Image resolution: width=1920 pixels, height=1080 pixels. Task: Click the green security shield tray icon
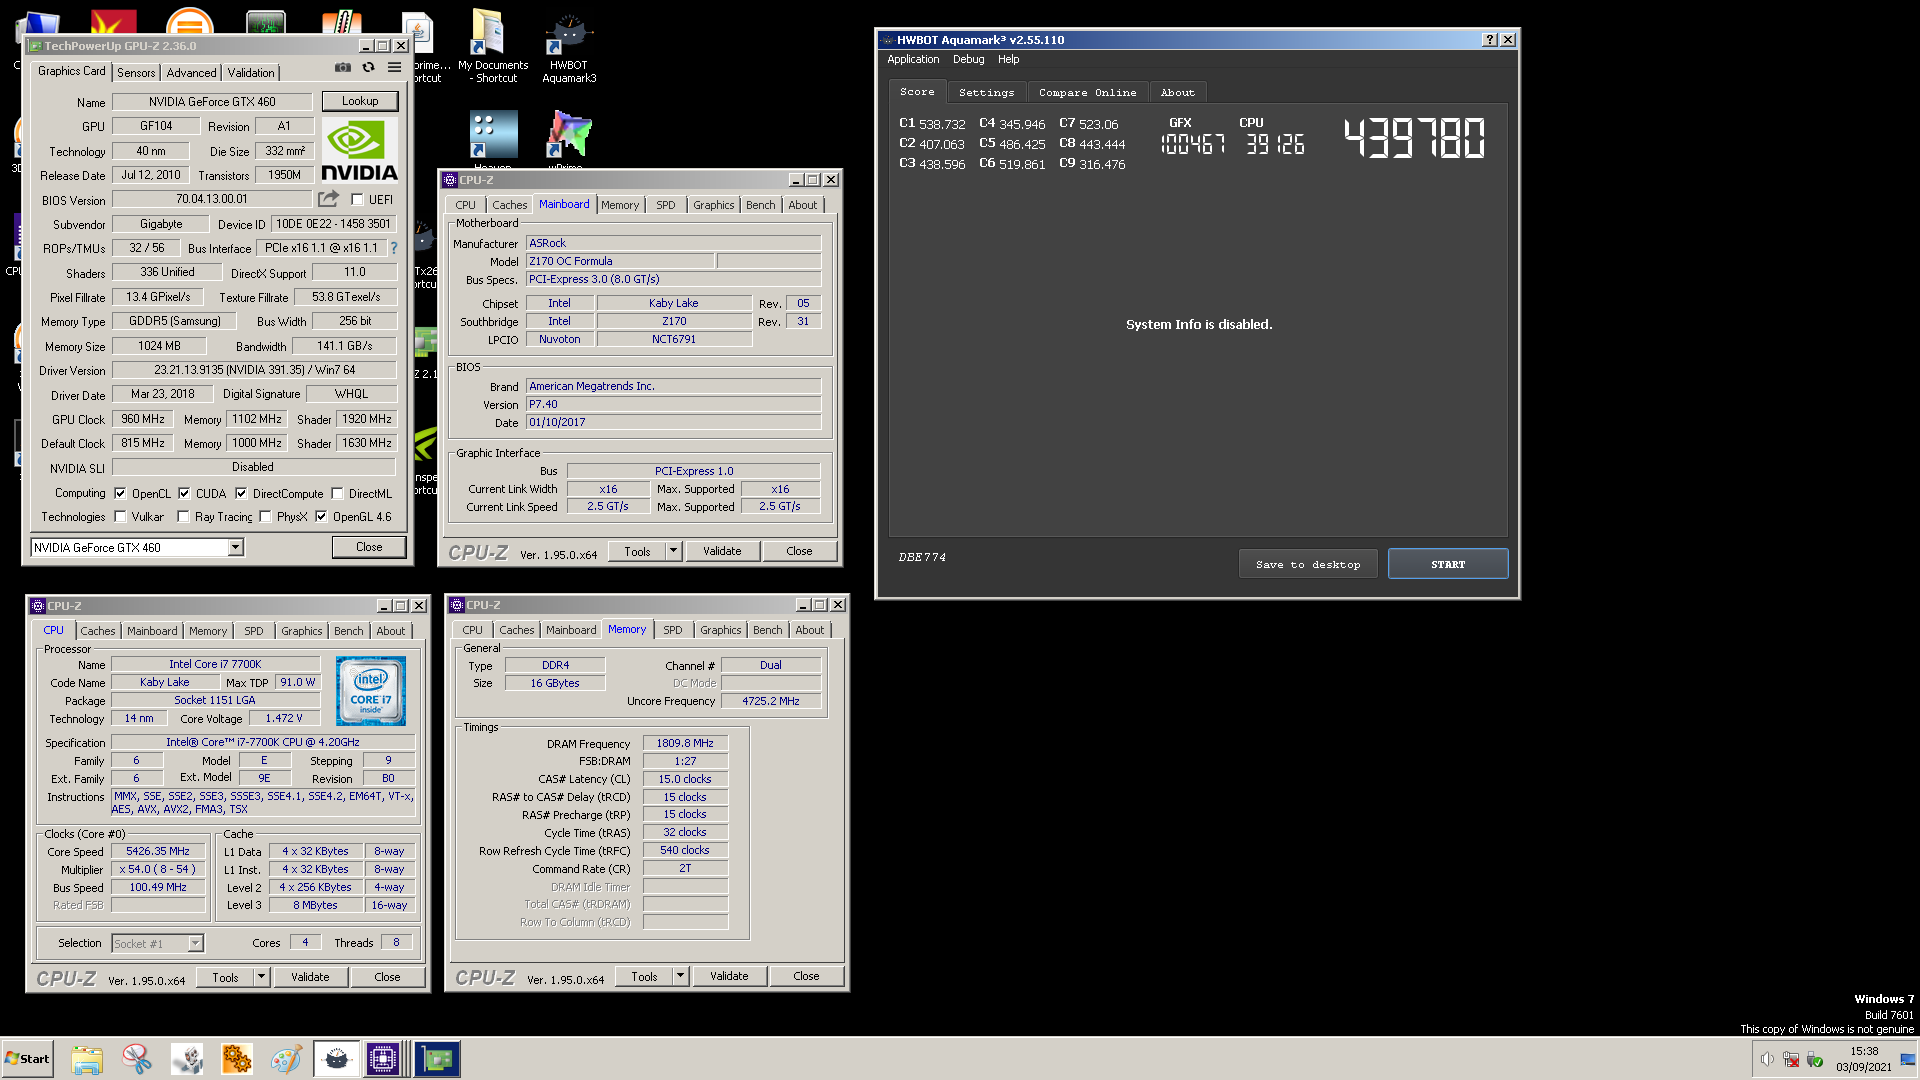1815,1059
